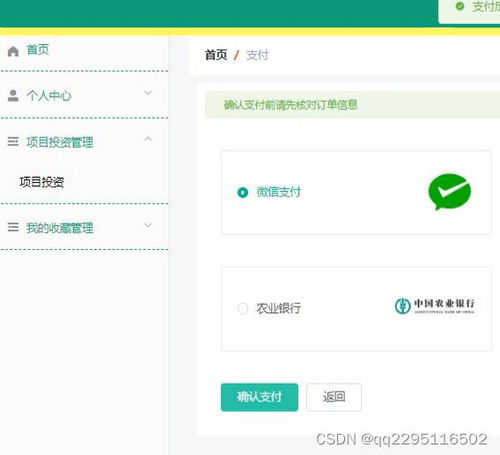Click the 返回 button
Image resolution: width=500 pixels, height=455 pixels.
(334, 397)
